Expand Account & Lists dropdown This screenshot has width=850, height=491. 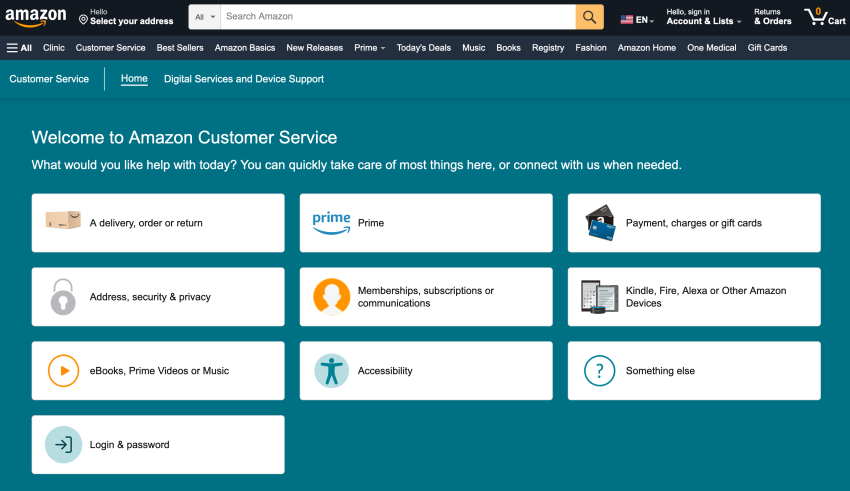703,17
